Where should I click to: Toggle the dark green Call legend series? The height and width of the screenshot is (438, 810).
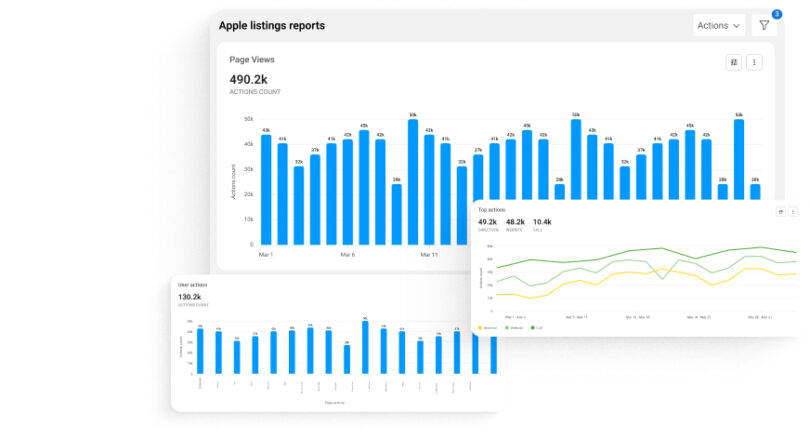click(537, 328)
